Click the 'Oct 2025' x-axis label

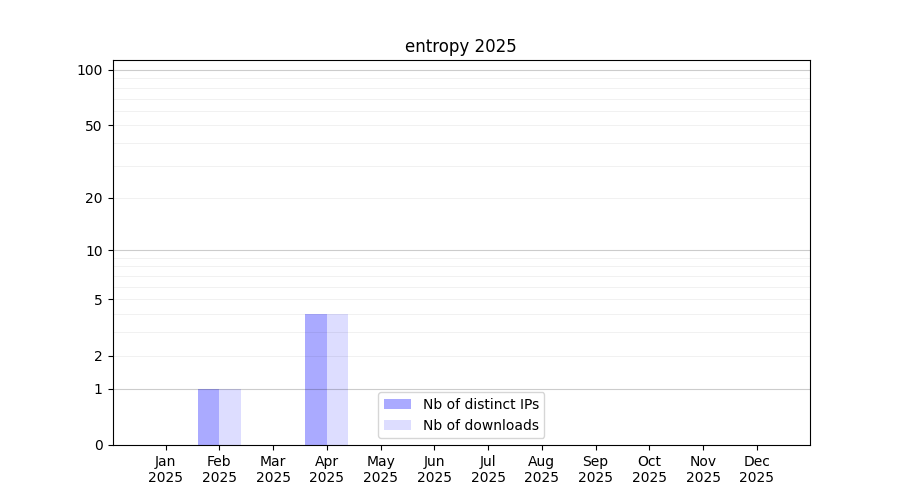(649, 469)
